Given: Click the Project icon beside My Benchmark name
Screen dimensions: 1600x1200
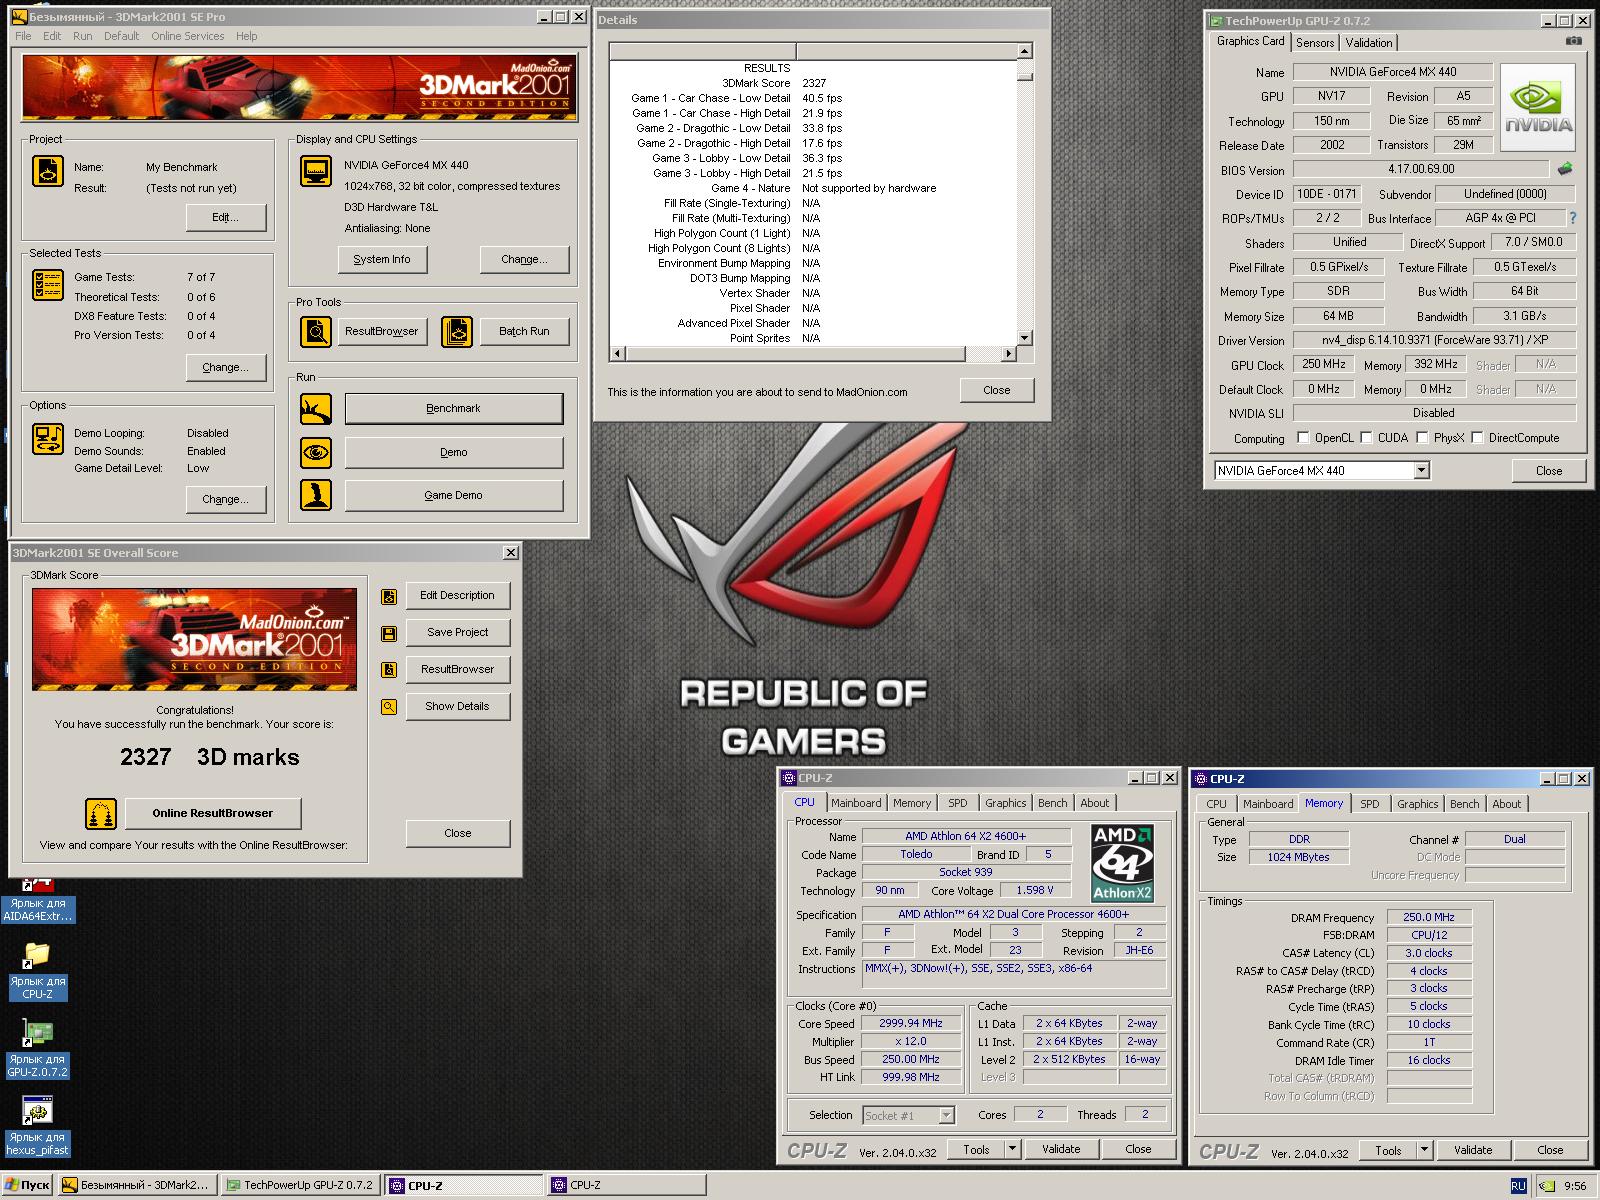Looking at the screenshot, I should 48,171.
